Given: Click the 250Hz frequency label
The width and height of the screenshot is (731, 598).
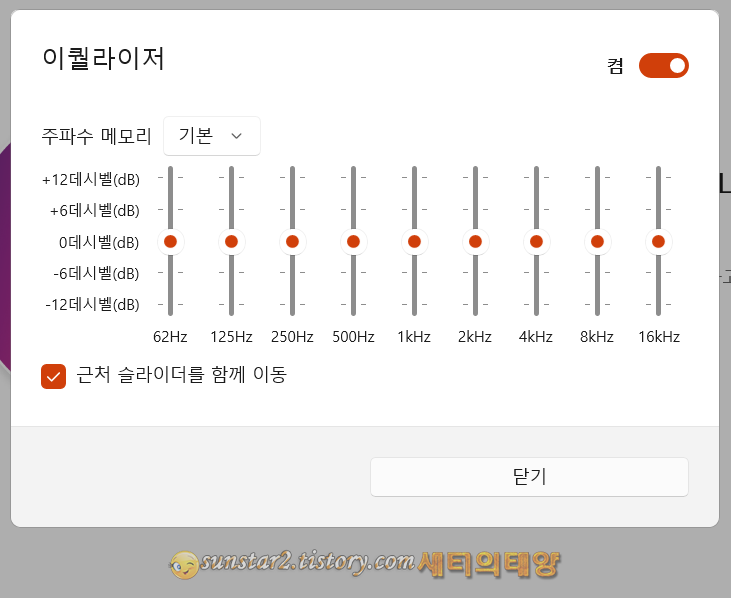Looking at the screenshot, I should [x=292, y=337].
